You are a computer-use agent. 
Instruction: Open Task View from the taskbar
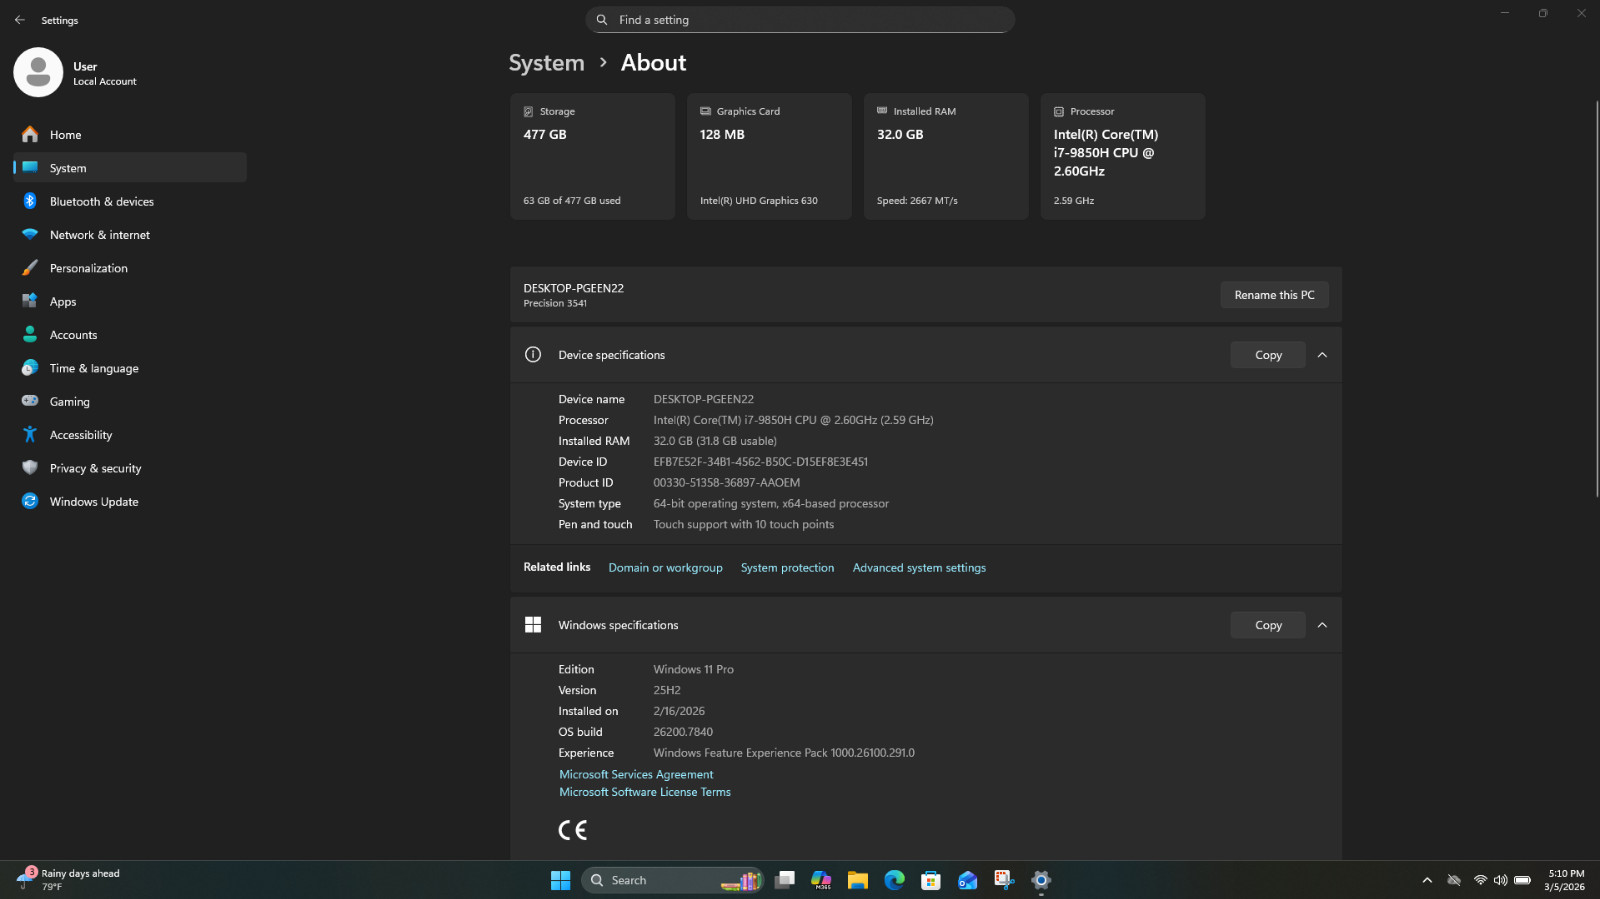785,880
